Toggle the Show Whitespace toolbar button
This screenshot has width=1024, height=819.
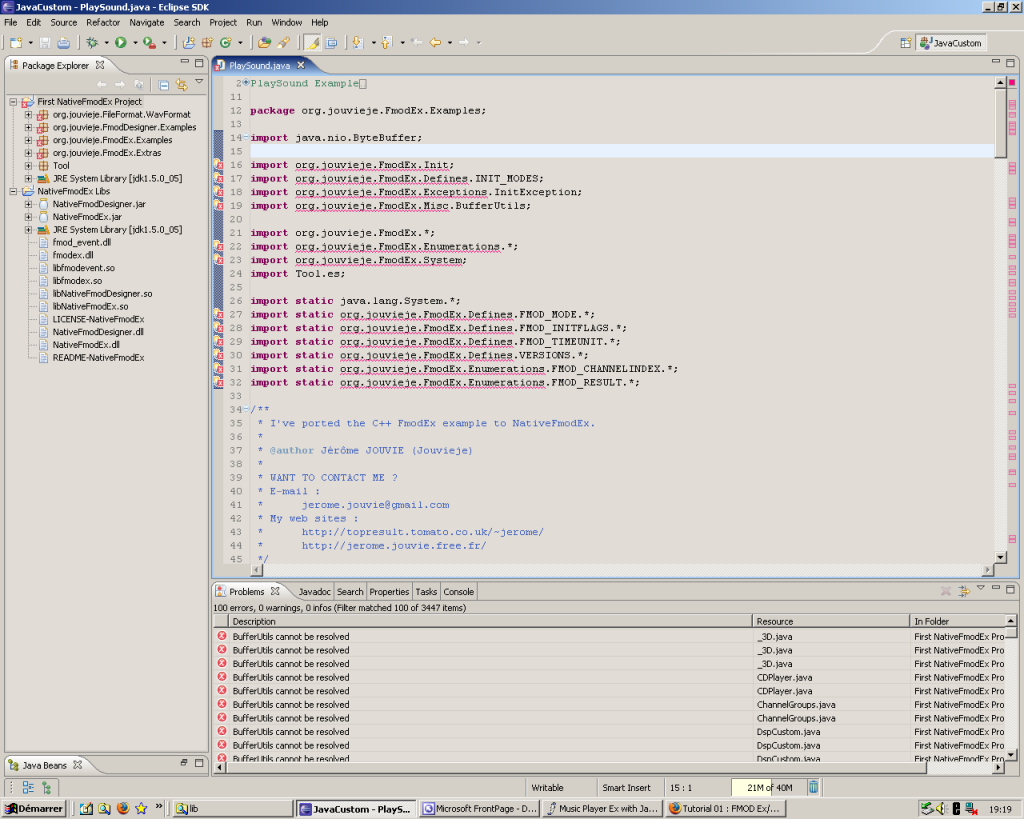331,43
